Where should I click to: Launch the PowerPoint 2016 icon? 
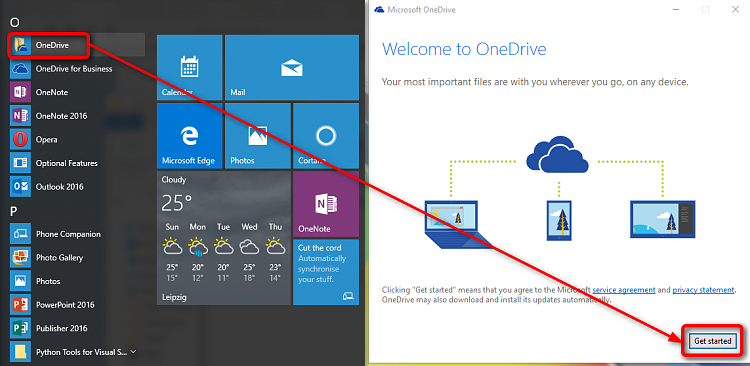21,305
